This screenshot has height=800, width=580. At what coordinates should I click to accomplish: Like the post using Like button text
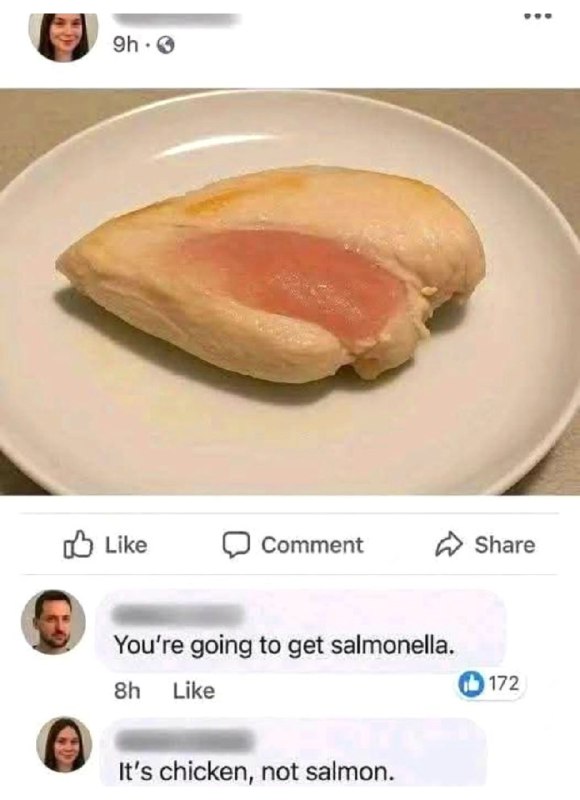pos(126,545)
